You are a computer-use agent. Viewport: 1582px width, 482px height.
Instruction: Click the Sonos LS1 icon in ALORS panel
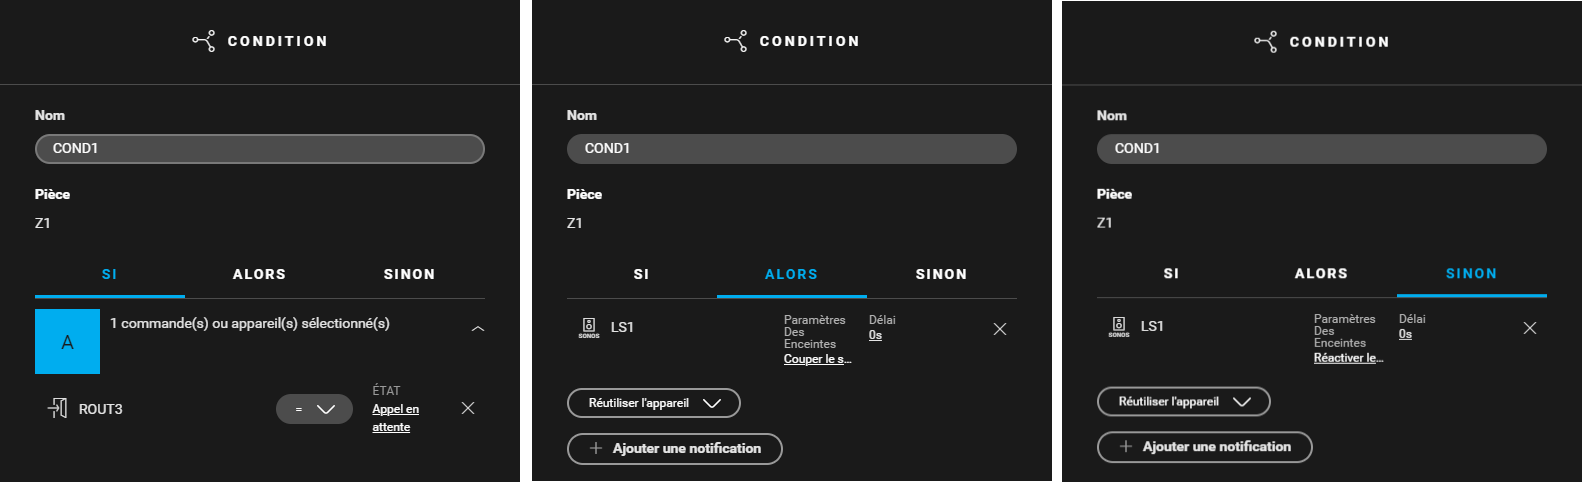(x=589, y=327)
